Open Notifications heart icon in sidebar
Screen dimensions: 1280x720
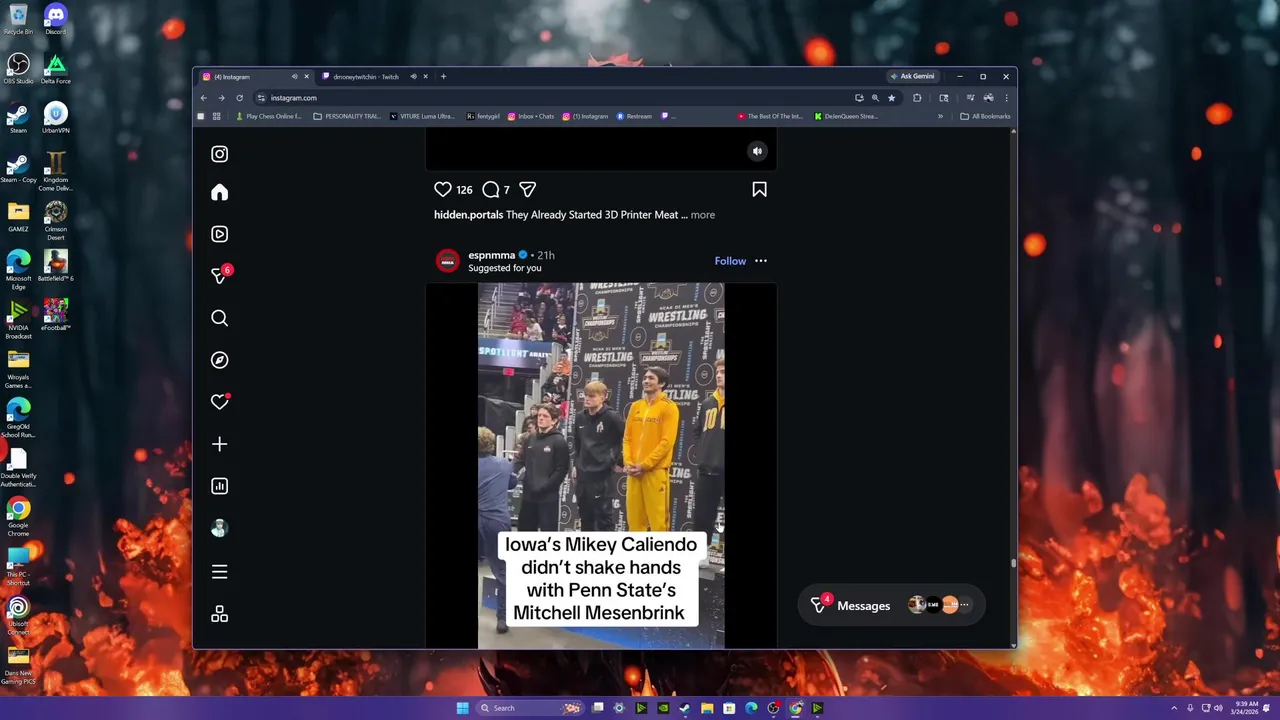pos(219,402)
